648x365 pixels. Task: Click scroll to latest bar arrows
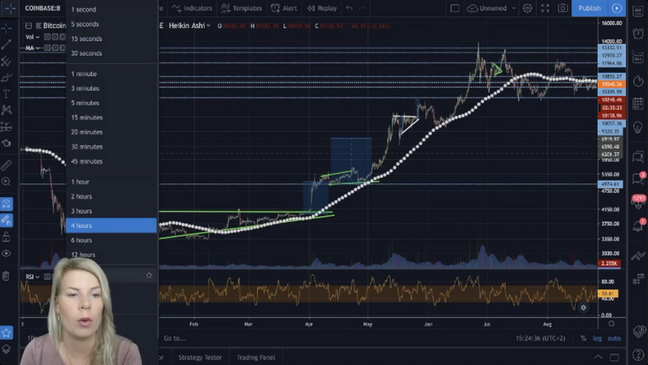[x=583, y=308]
